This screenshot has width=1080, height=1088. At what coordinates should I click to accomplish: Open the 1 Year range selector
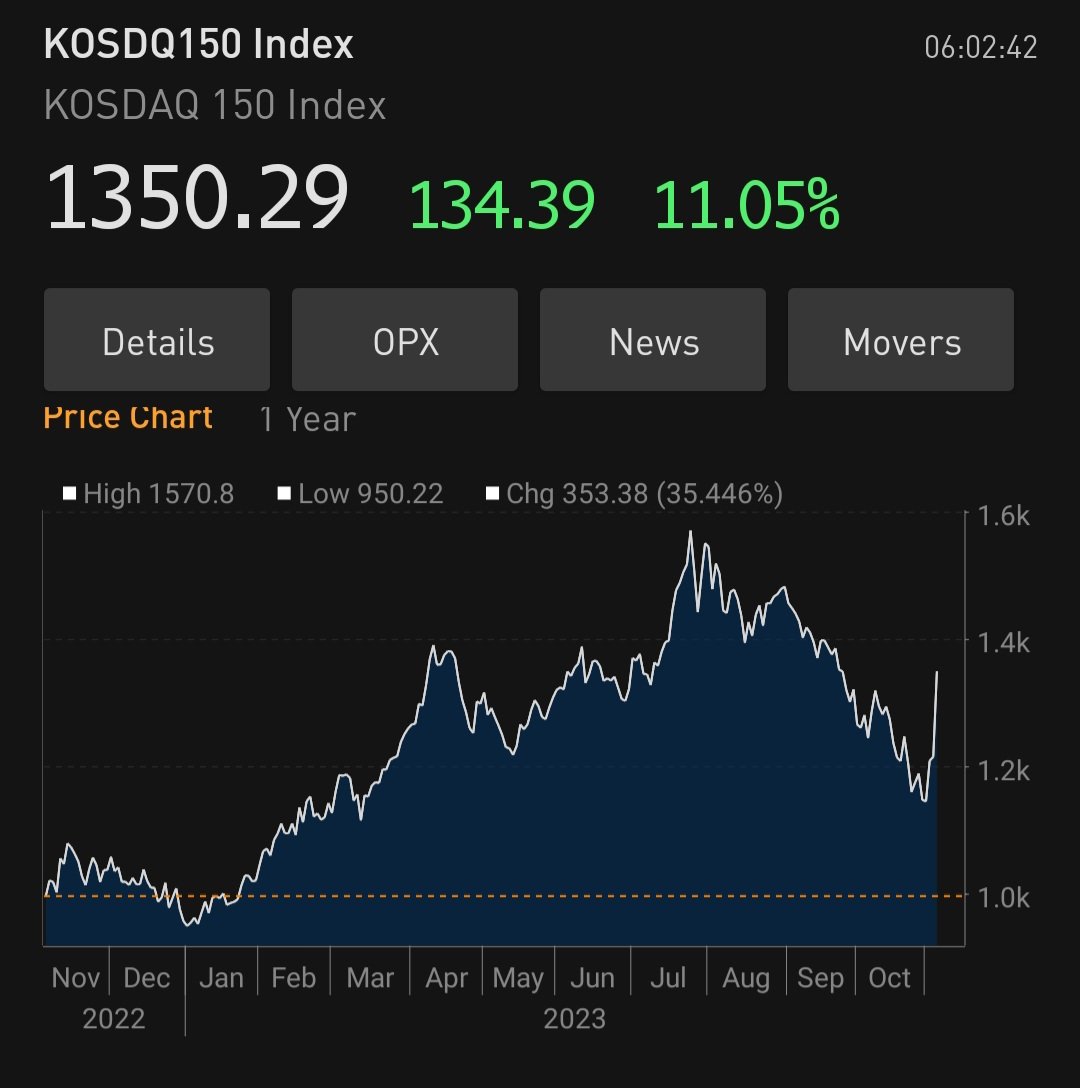pyautogui.click(x=307, y=420)
